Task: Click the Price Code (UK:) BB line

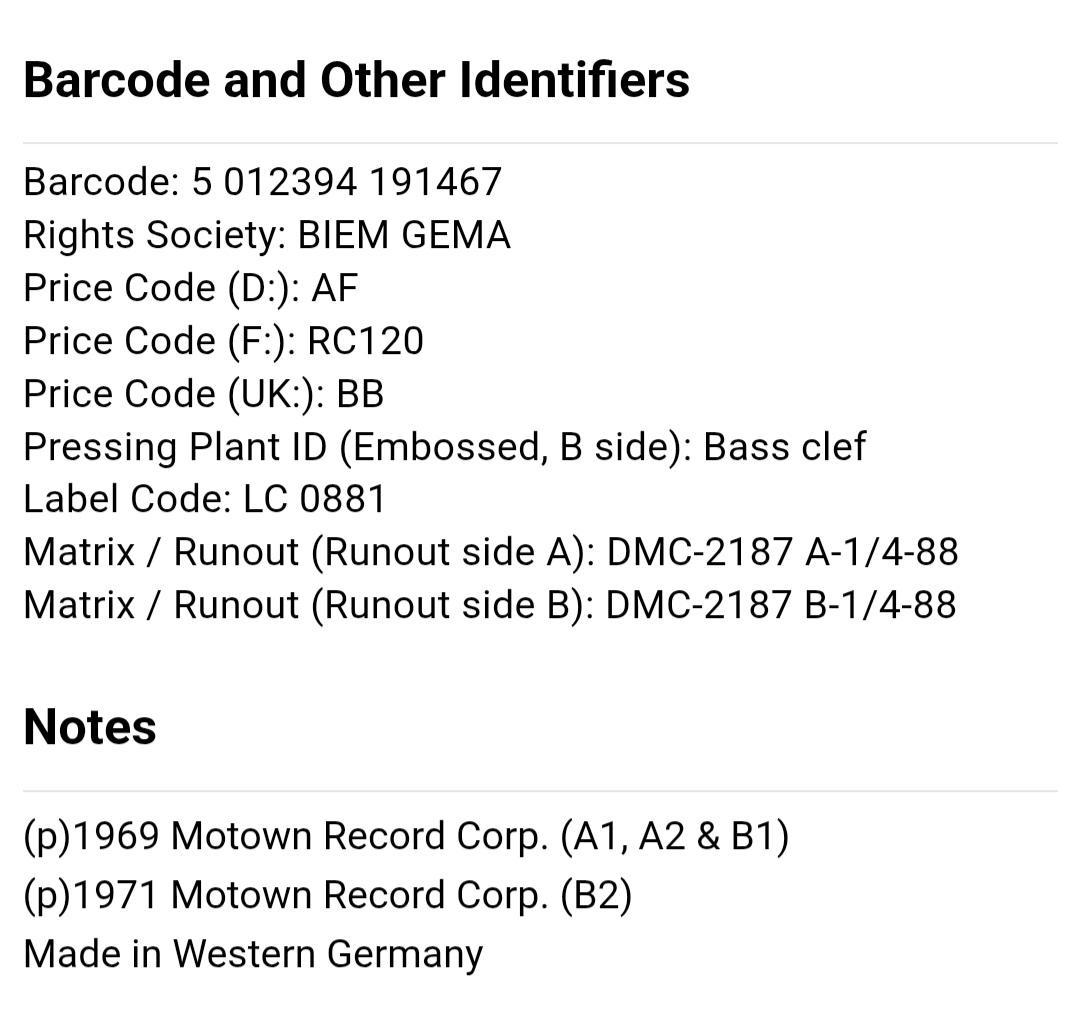Action: tap(204, 394)
